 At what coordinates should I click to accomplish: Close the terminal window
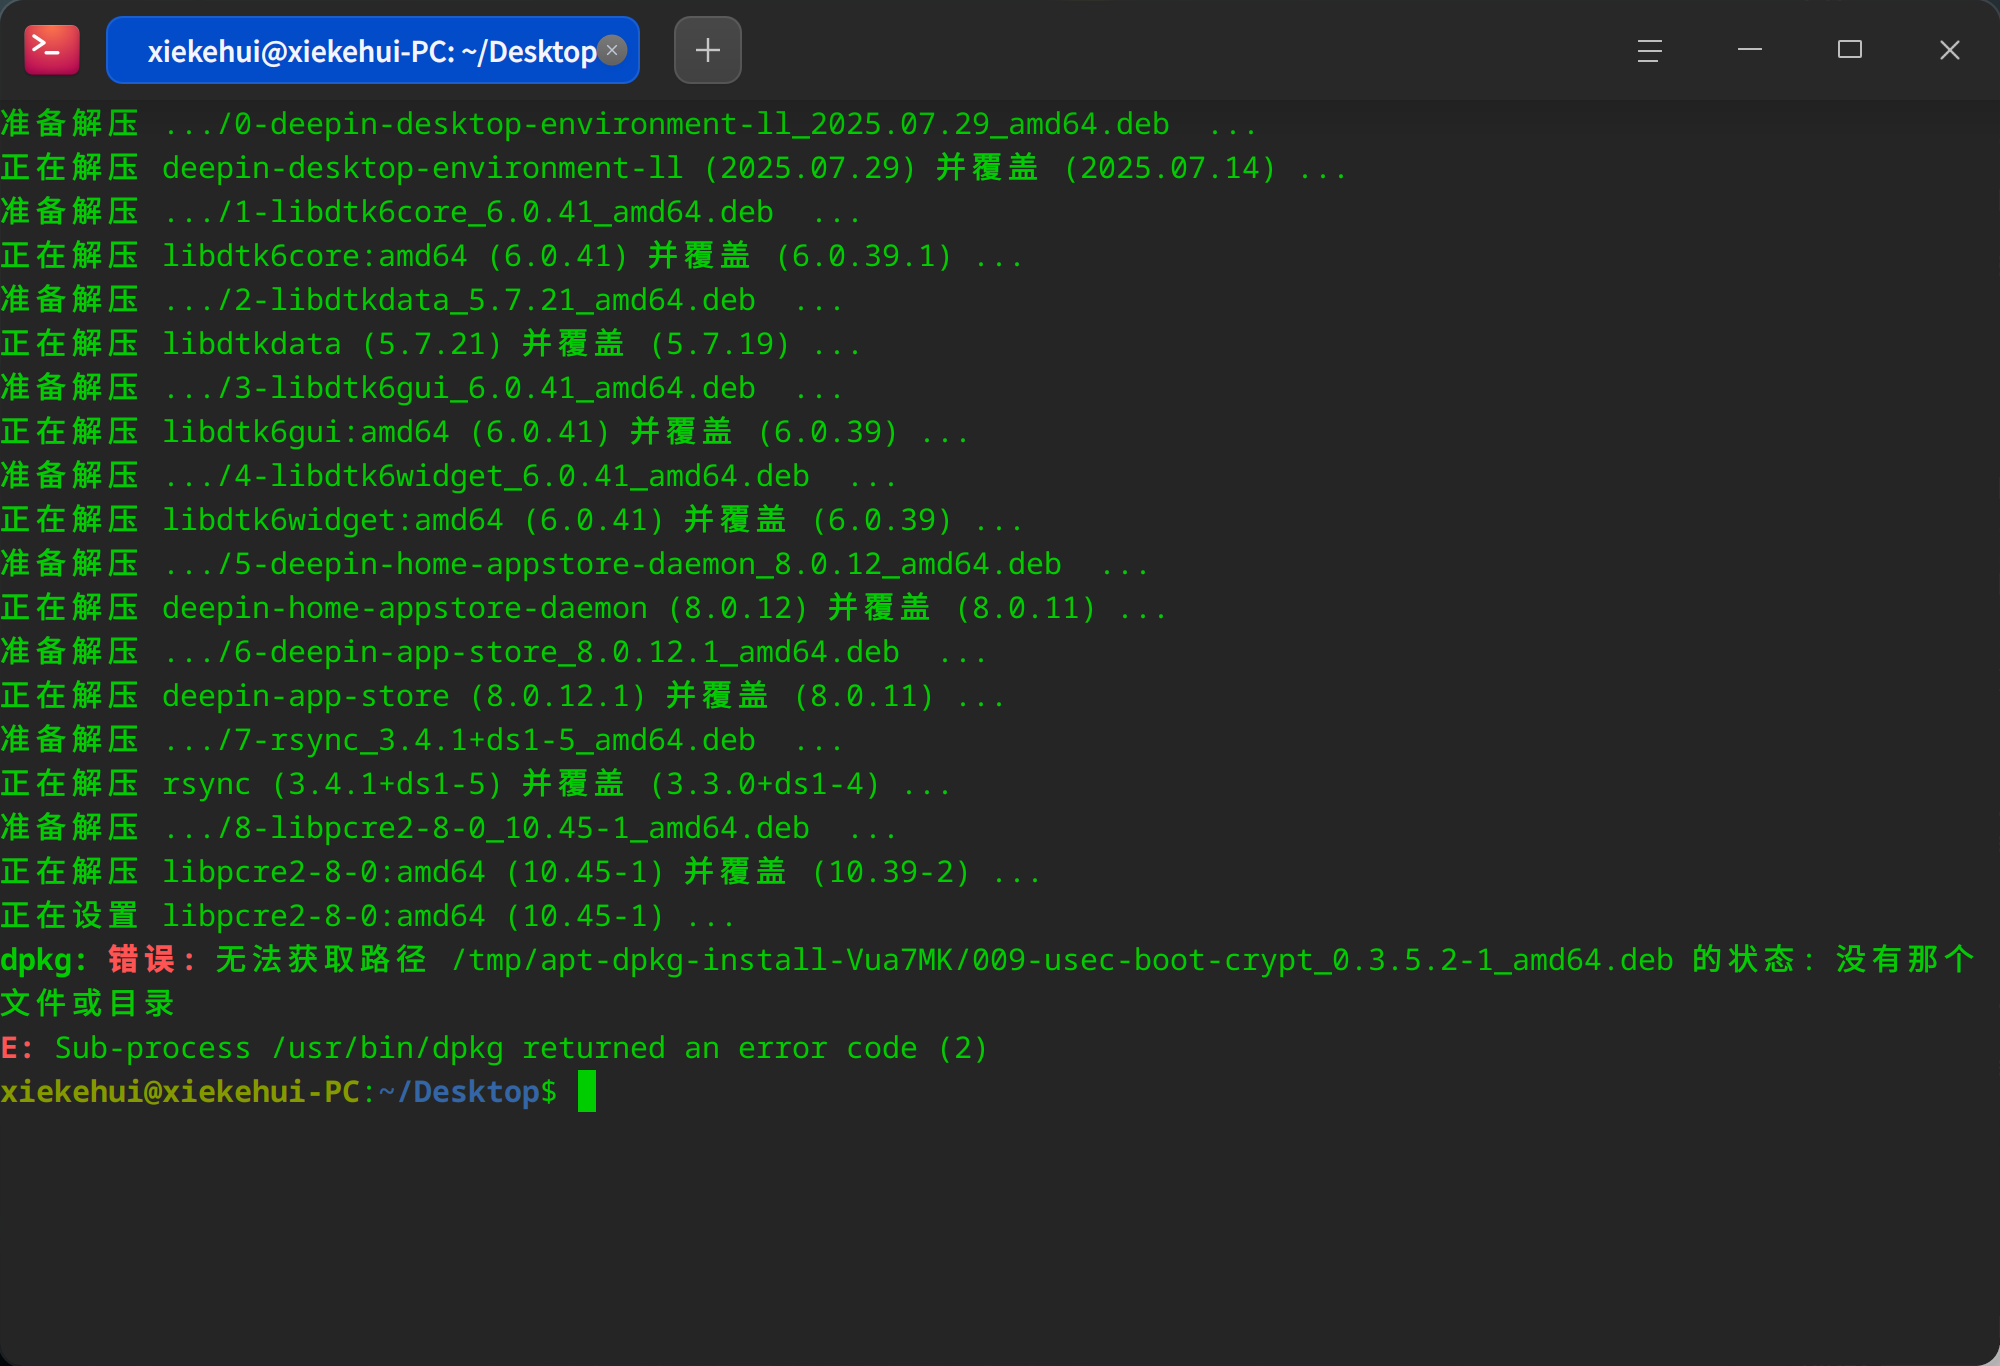[x=1950, y=50]
